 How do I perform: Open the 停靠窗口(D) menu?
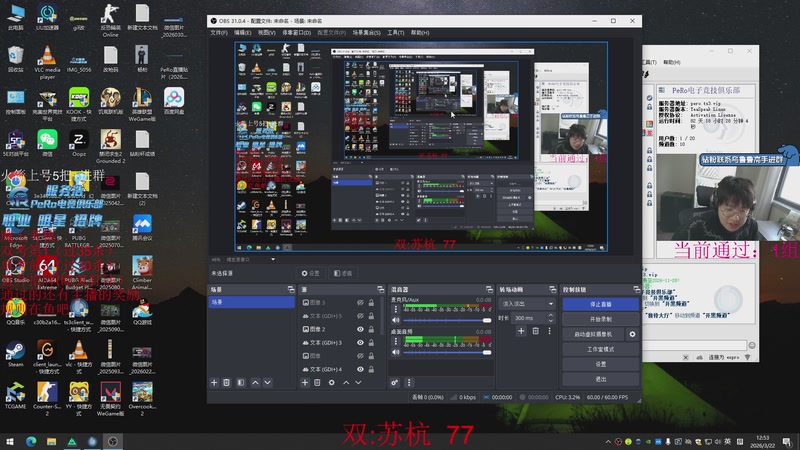[x=296, y=33]
